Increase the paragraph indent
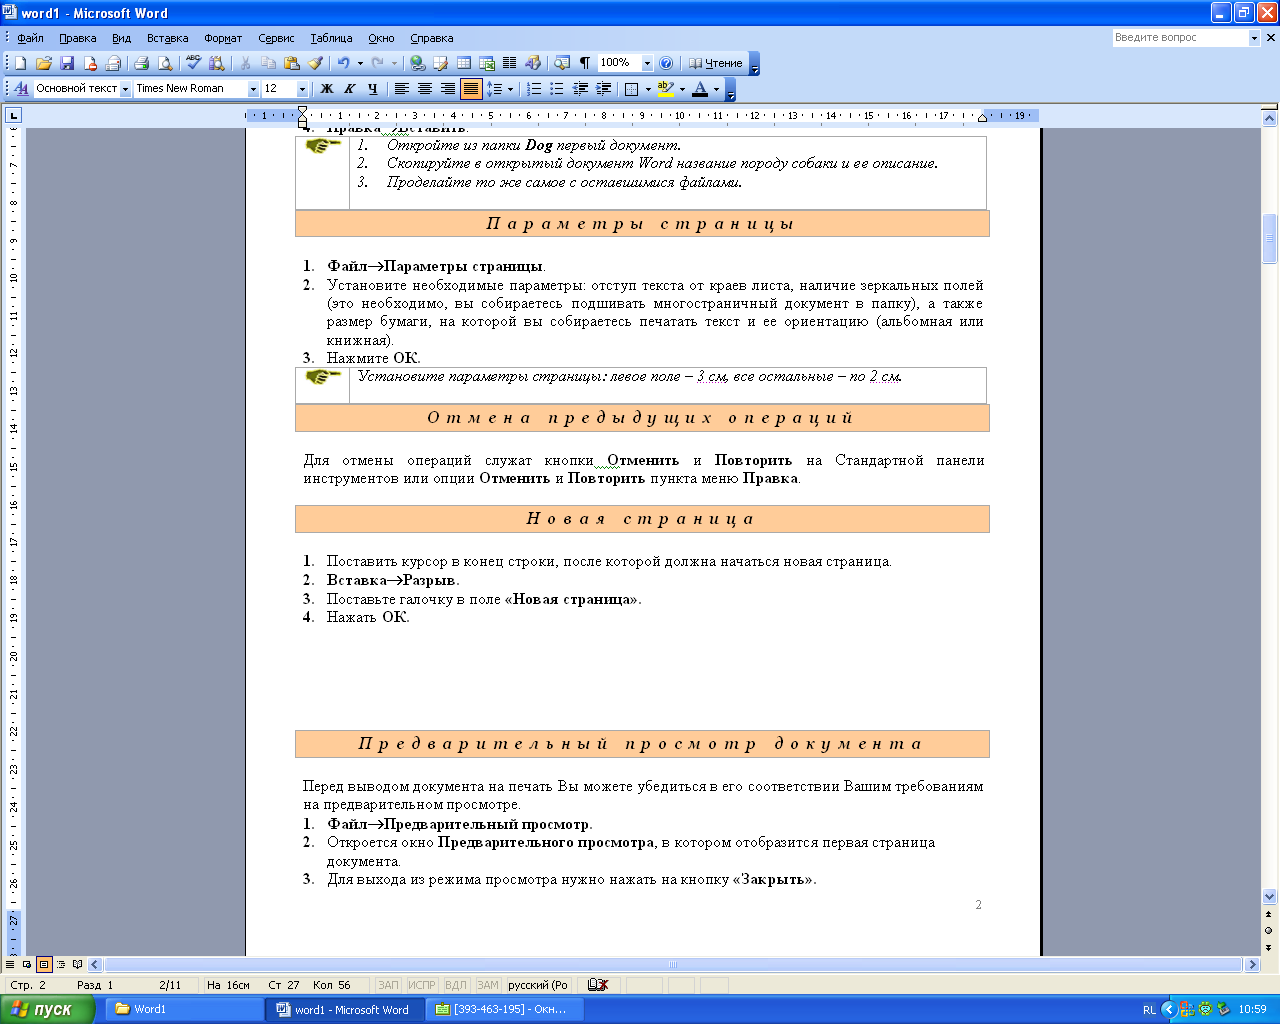 [x=603, y=89]
